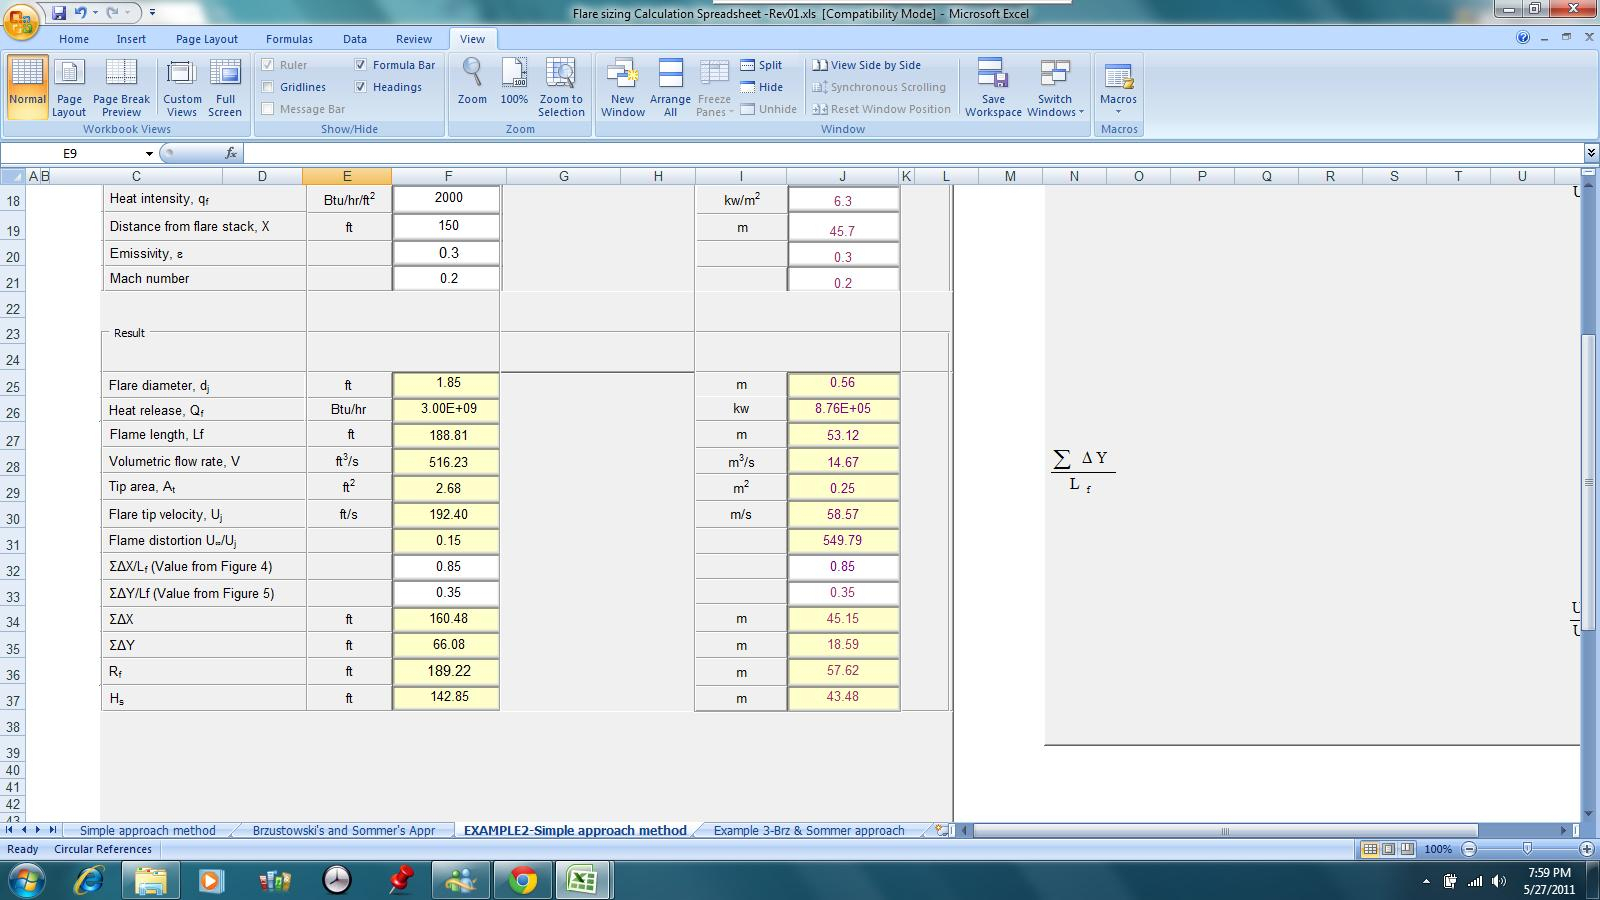Screen dimensions: 1600x900
Task: Open the Simple approach method sheet tab
Action: [x=147, y=830]
